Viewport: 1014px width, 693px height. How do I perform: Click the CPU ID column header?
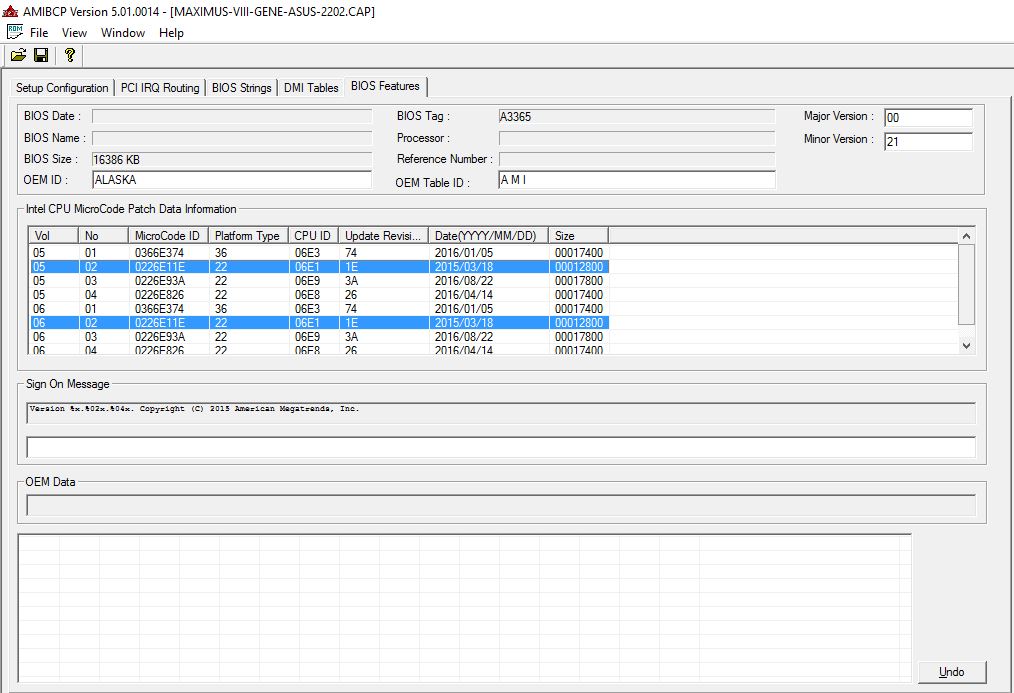tap(313, 235)
